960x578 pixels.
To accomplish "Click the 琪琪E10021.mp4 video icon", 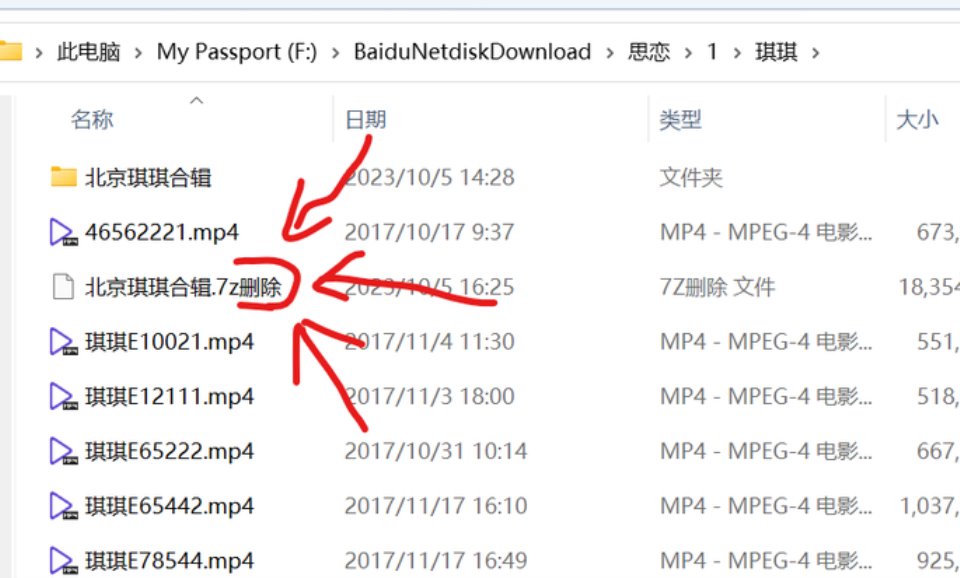I will coord(63,342).
